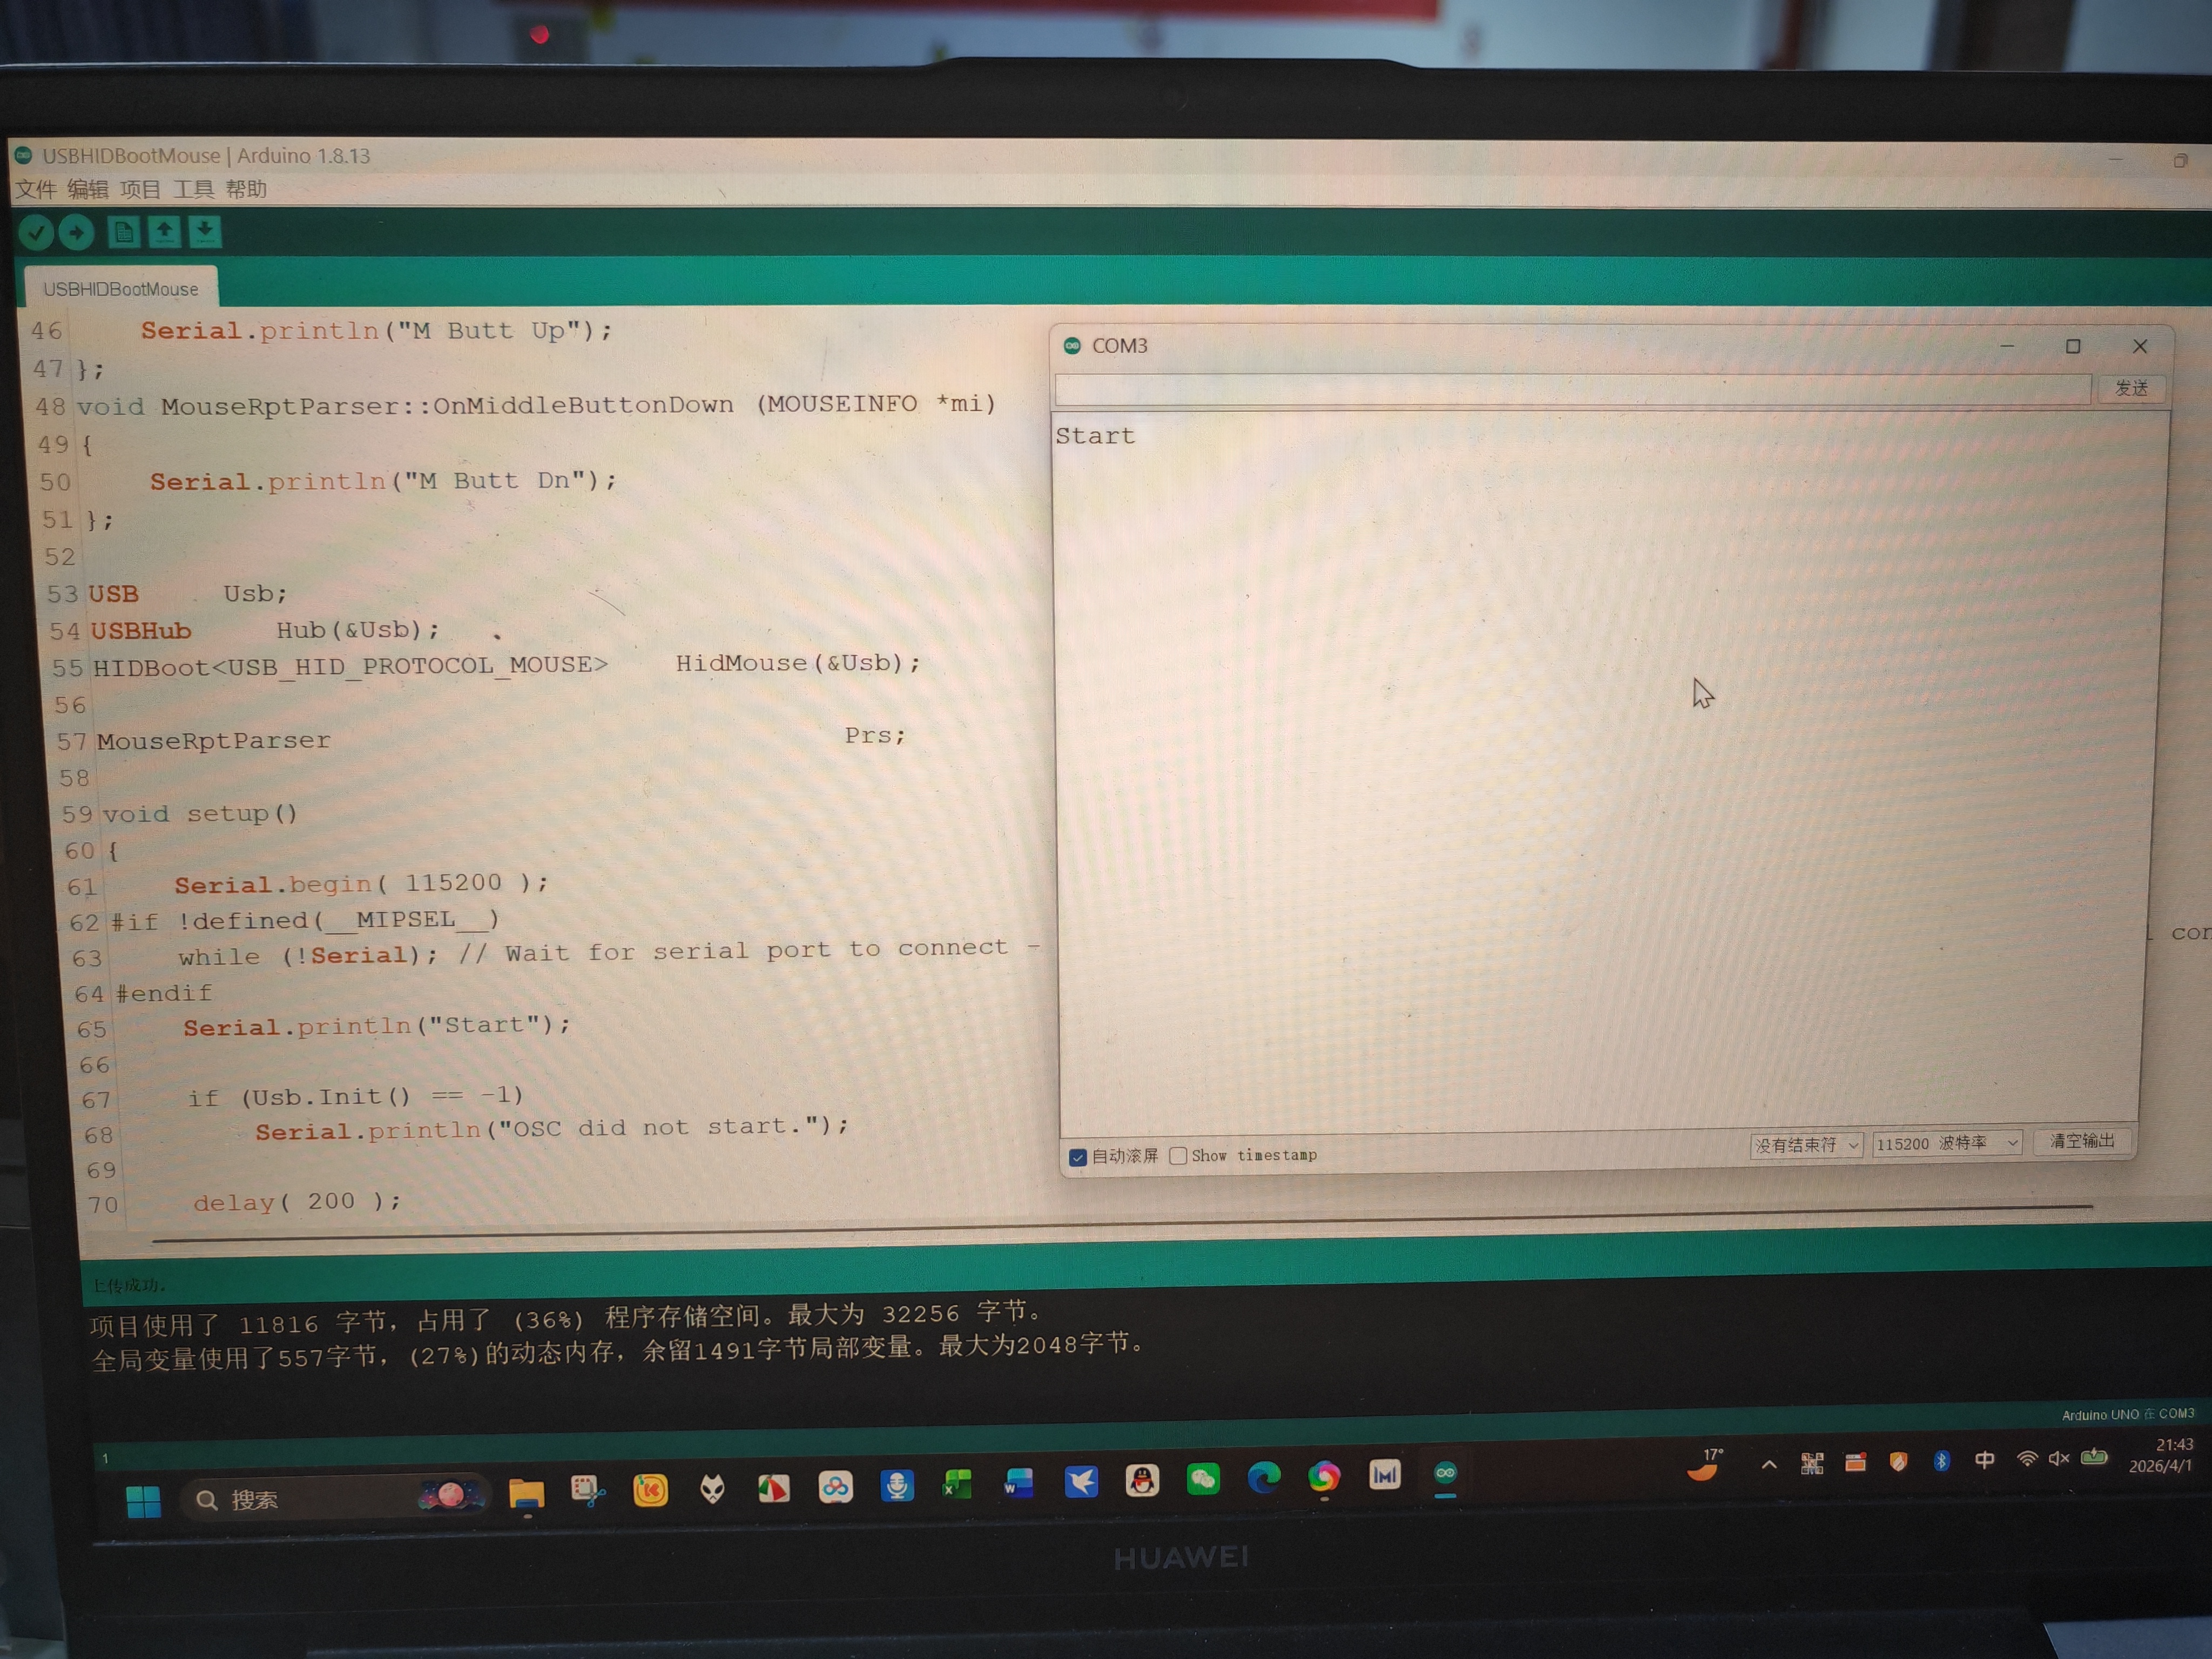Open the Snipping Tool taskbar icon
Image resolution: width=2212 pixels, height=1659 pixels.
pos(588,1492)
